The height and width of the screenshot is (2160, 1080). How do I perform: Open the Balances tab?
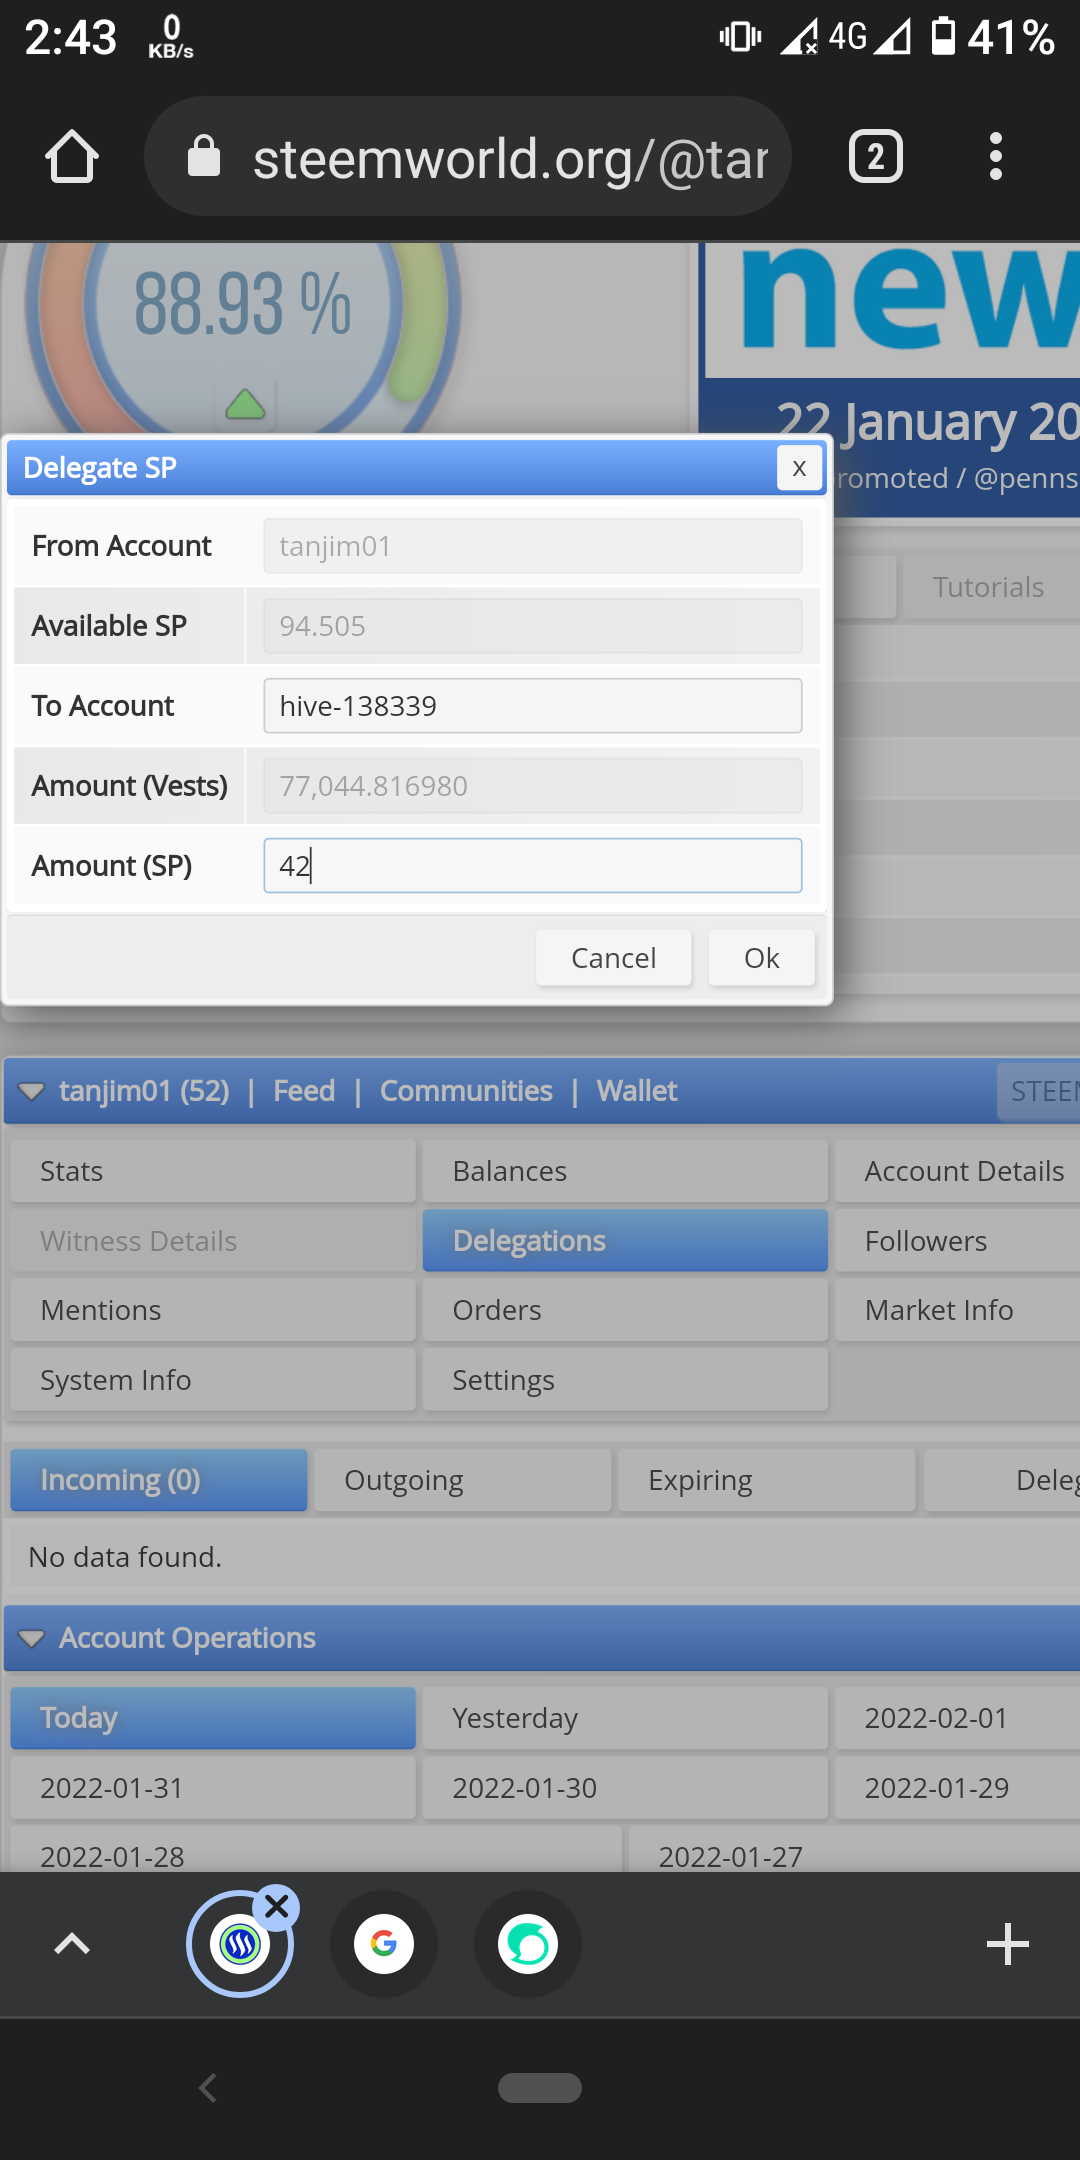click(625, 1171)
